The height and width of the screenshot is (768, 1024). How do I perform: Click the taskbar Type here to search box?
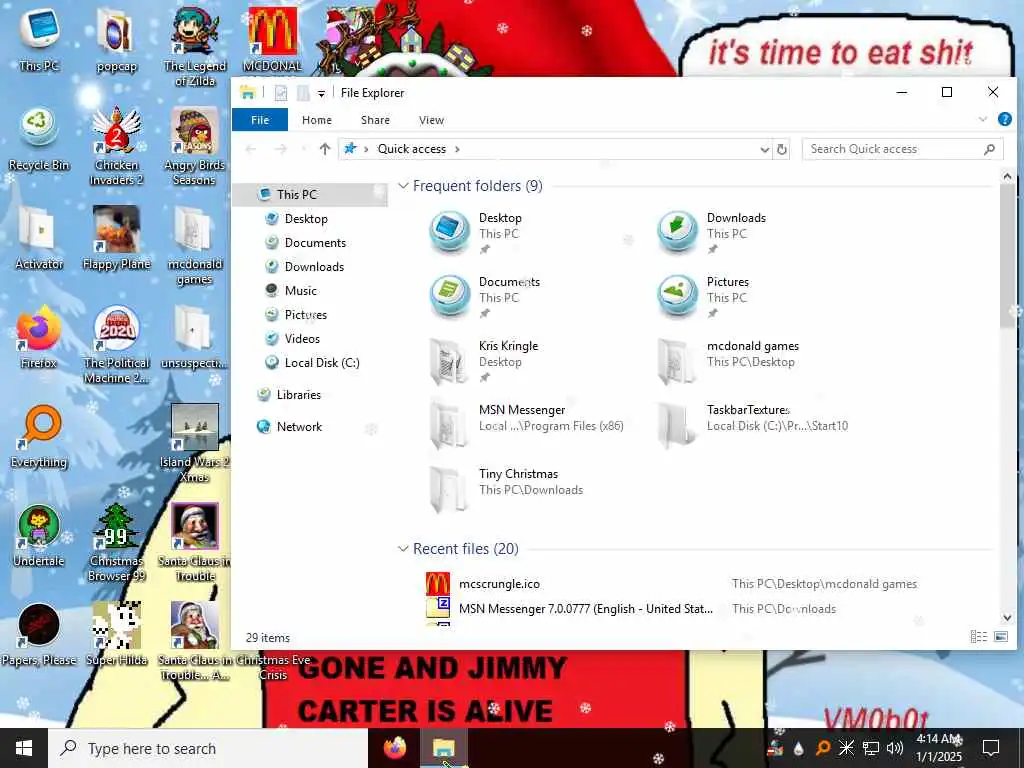pyautogui.click(x=208, y=748)
